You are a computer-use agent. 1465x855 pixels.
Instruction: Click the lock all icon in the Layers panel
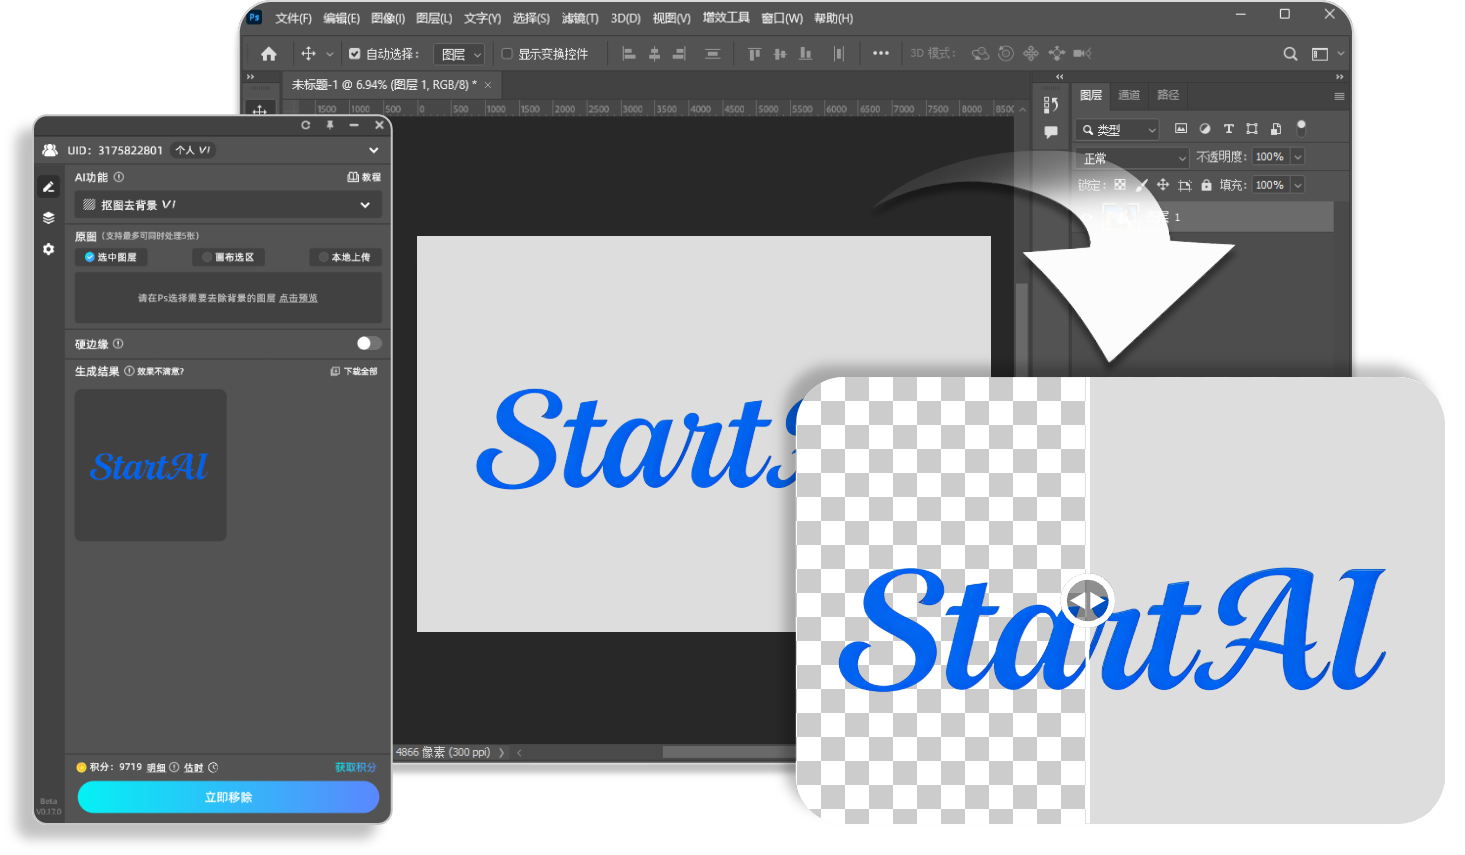coord(1206,185)
